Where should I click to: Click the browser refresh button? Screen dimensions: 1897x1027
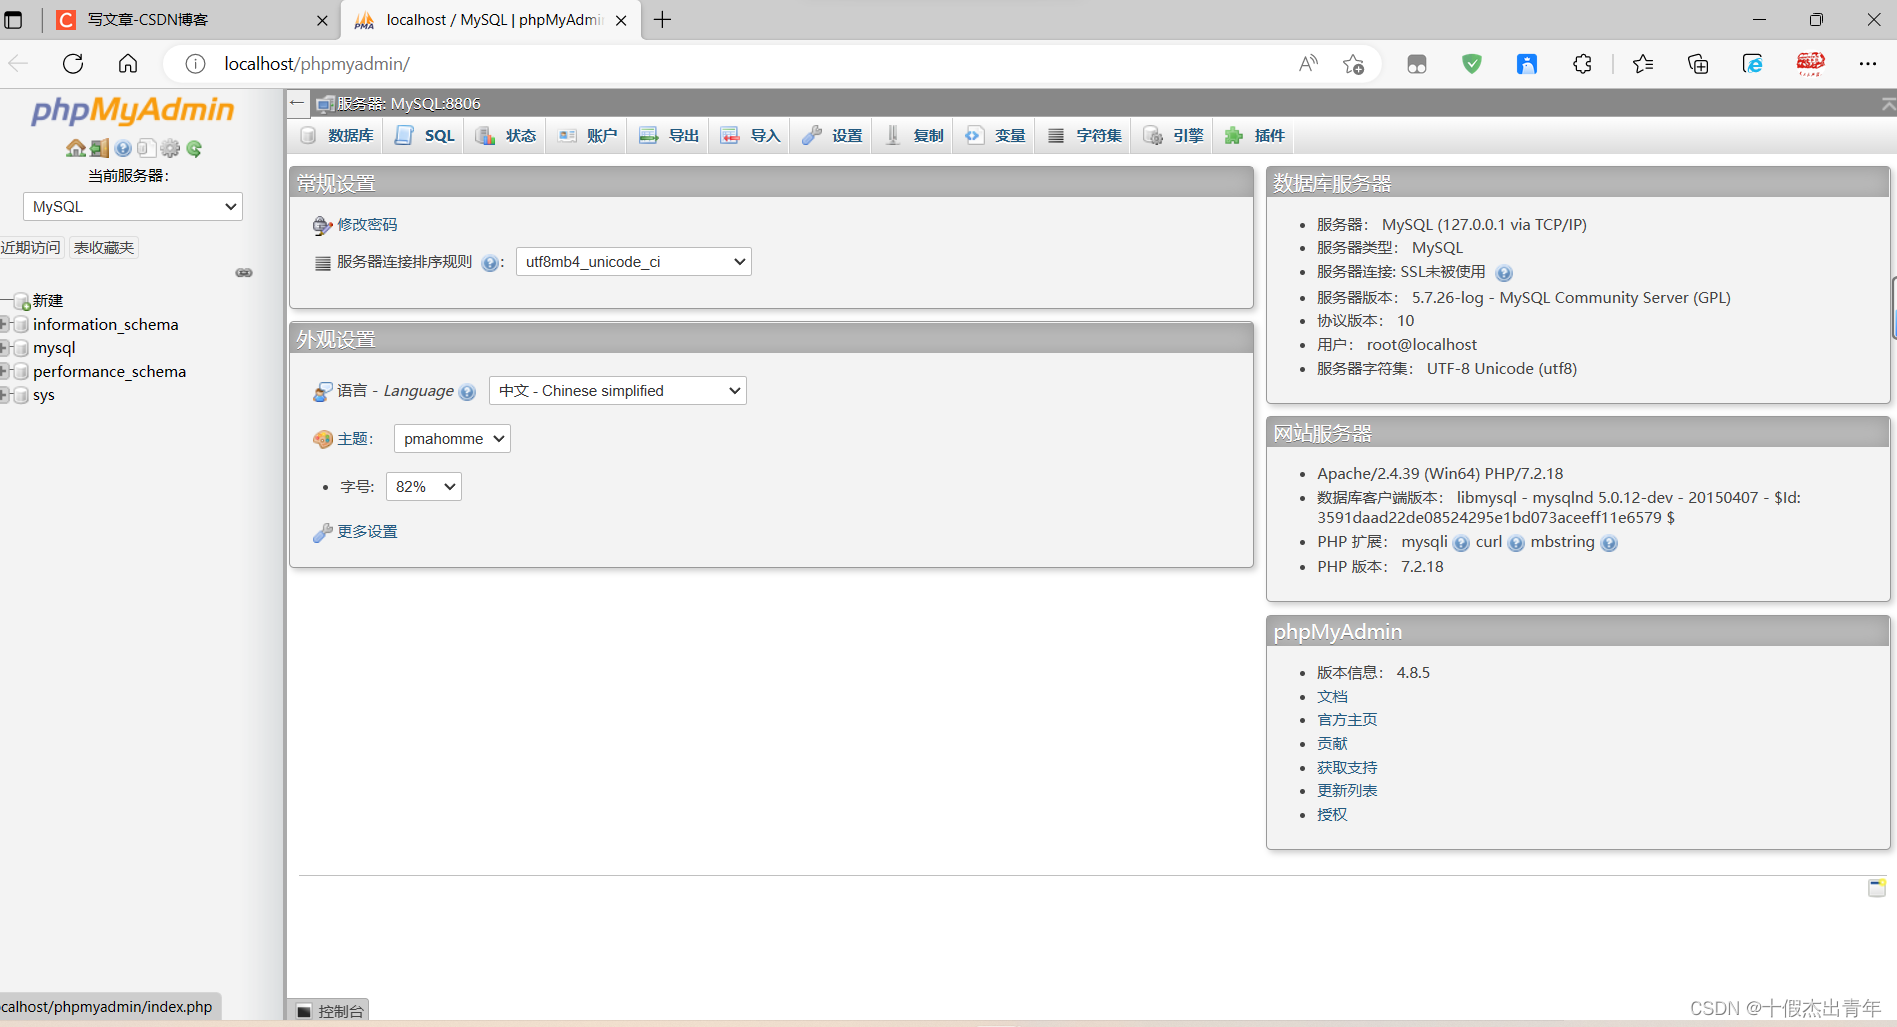coord(73,64)
